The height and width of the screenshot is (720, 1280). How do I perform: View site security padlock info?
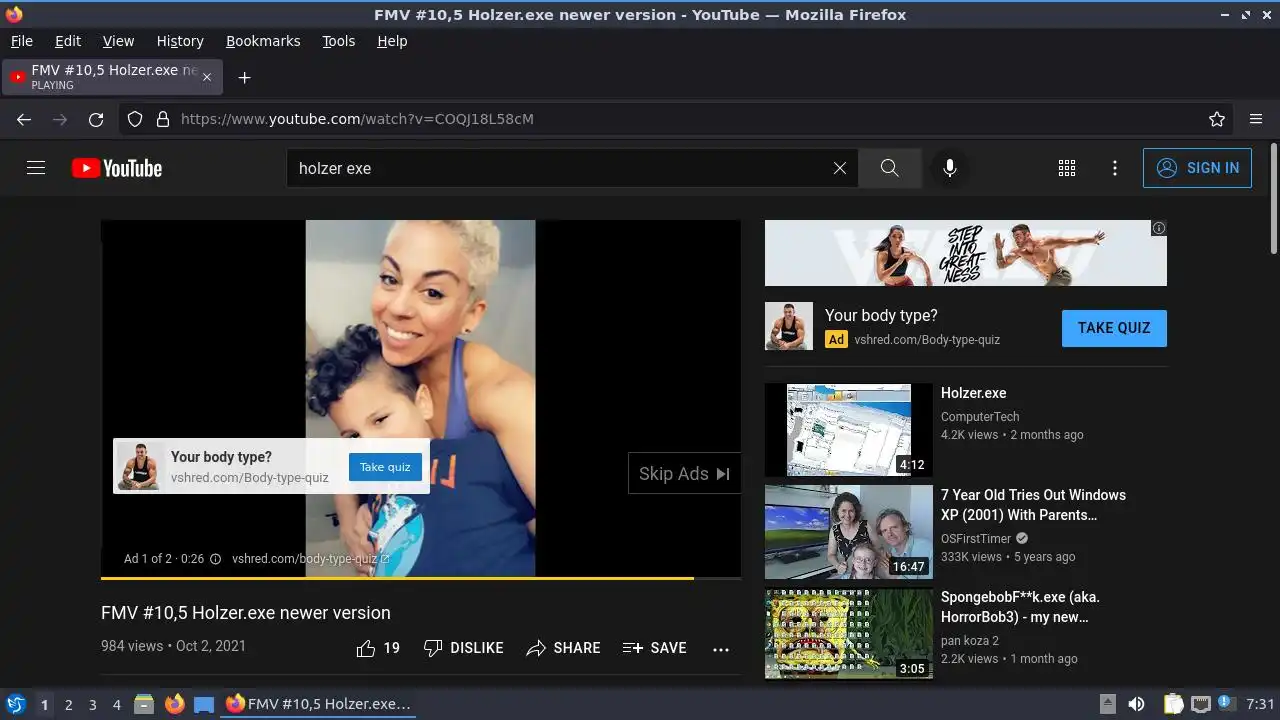pyautogui.click(x=163, y=119)
